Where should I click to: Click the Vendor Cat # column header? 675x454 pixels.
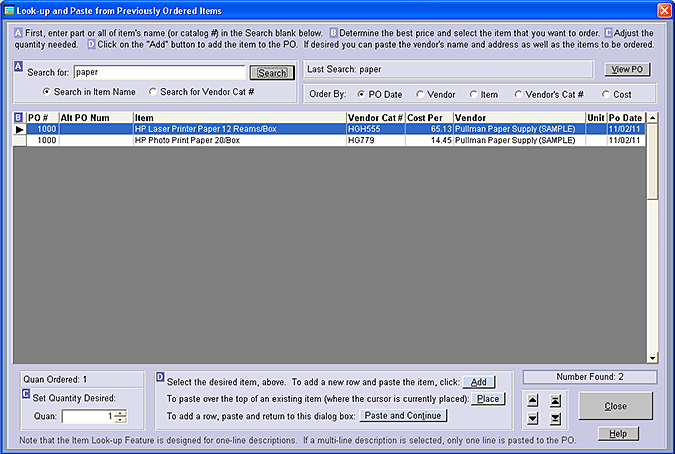[x=376, y=117]
